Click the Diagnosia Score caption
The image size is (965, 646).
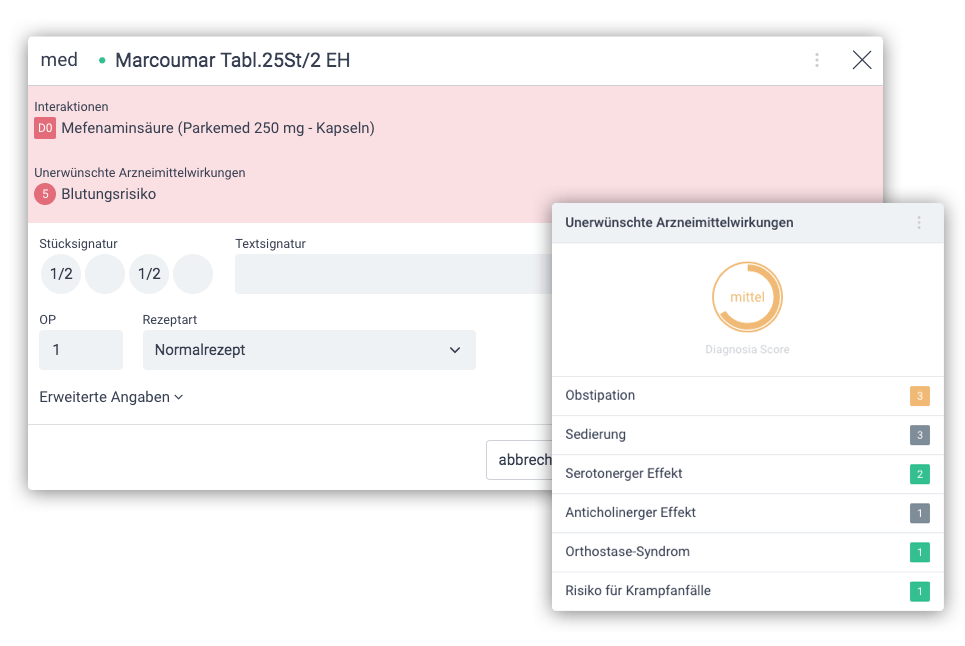(747, 349)
